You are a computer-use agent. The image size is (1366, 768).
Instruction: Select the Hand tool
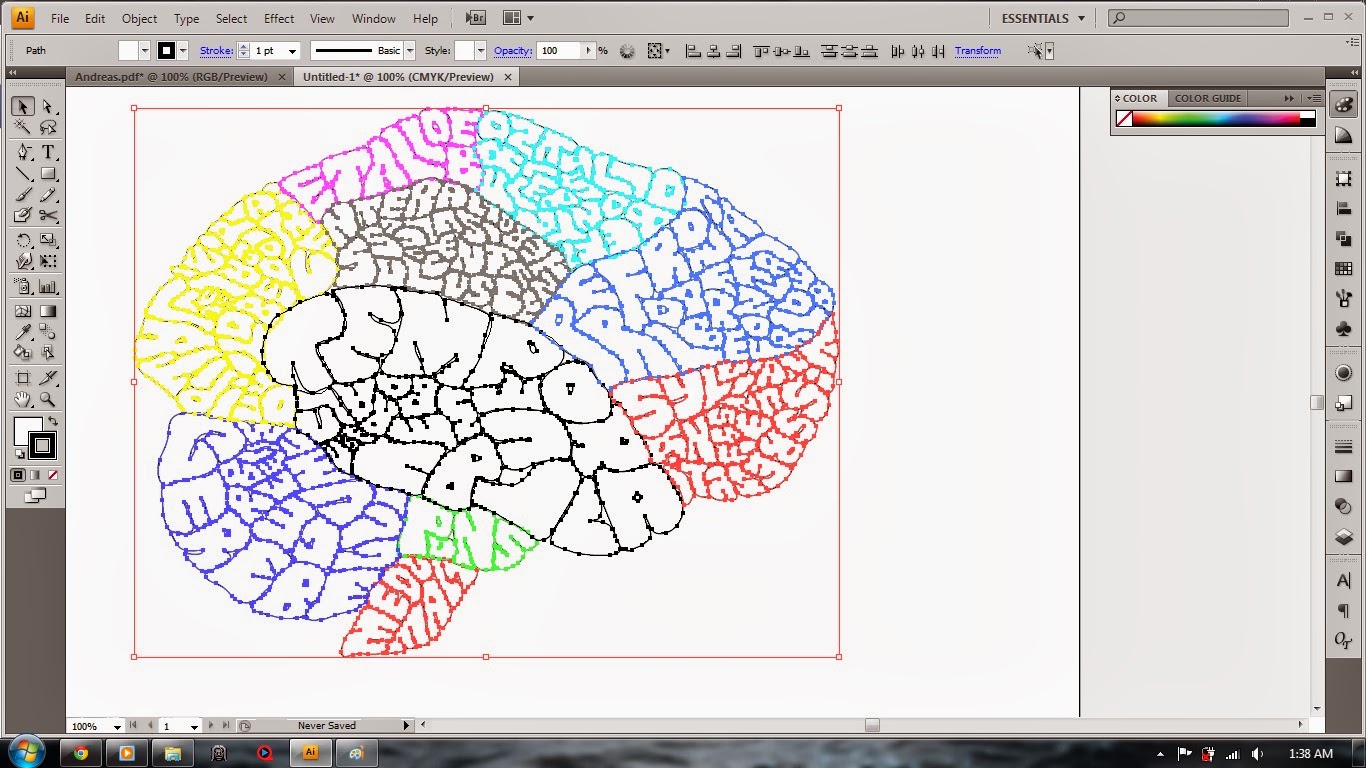pyautogui.click(x=22, y=399)
